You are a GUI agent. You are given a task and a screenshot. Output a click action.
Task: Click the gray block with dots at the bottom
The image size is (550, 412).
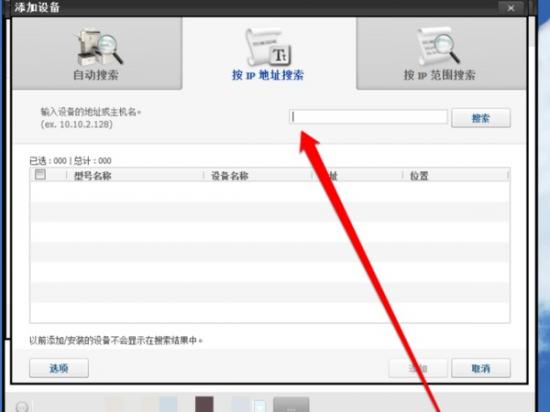pyautogui.click(x=291, y=405)
